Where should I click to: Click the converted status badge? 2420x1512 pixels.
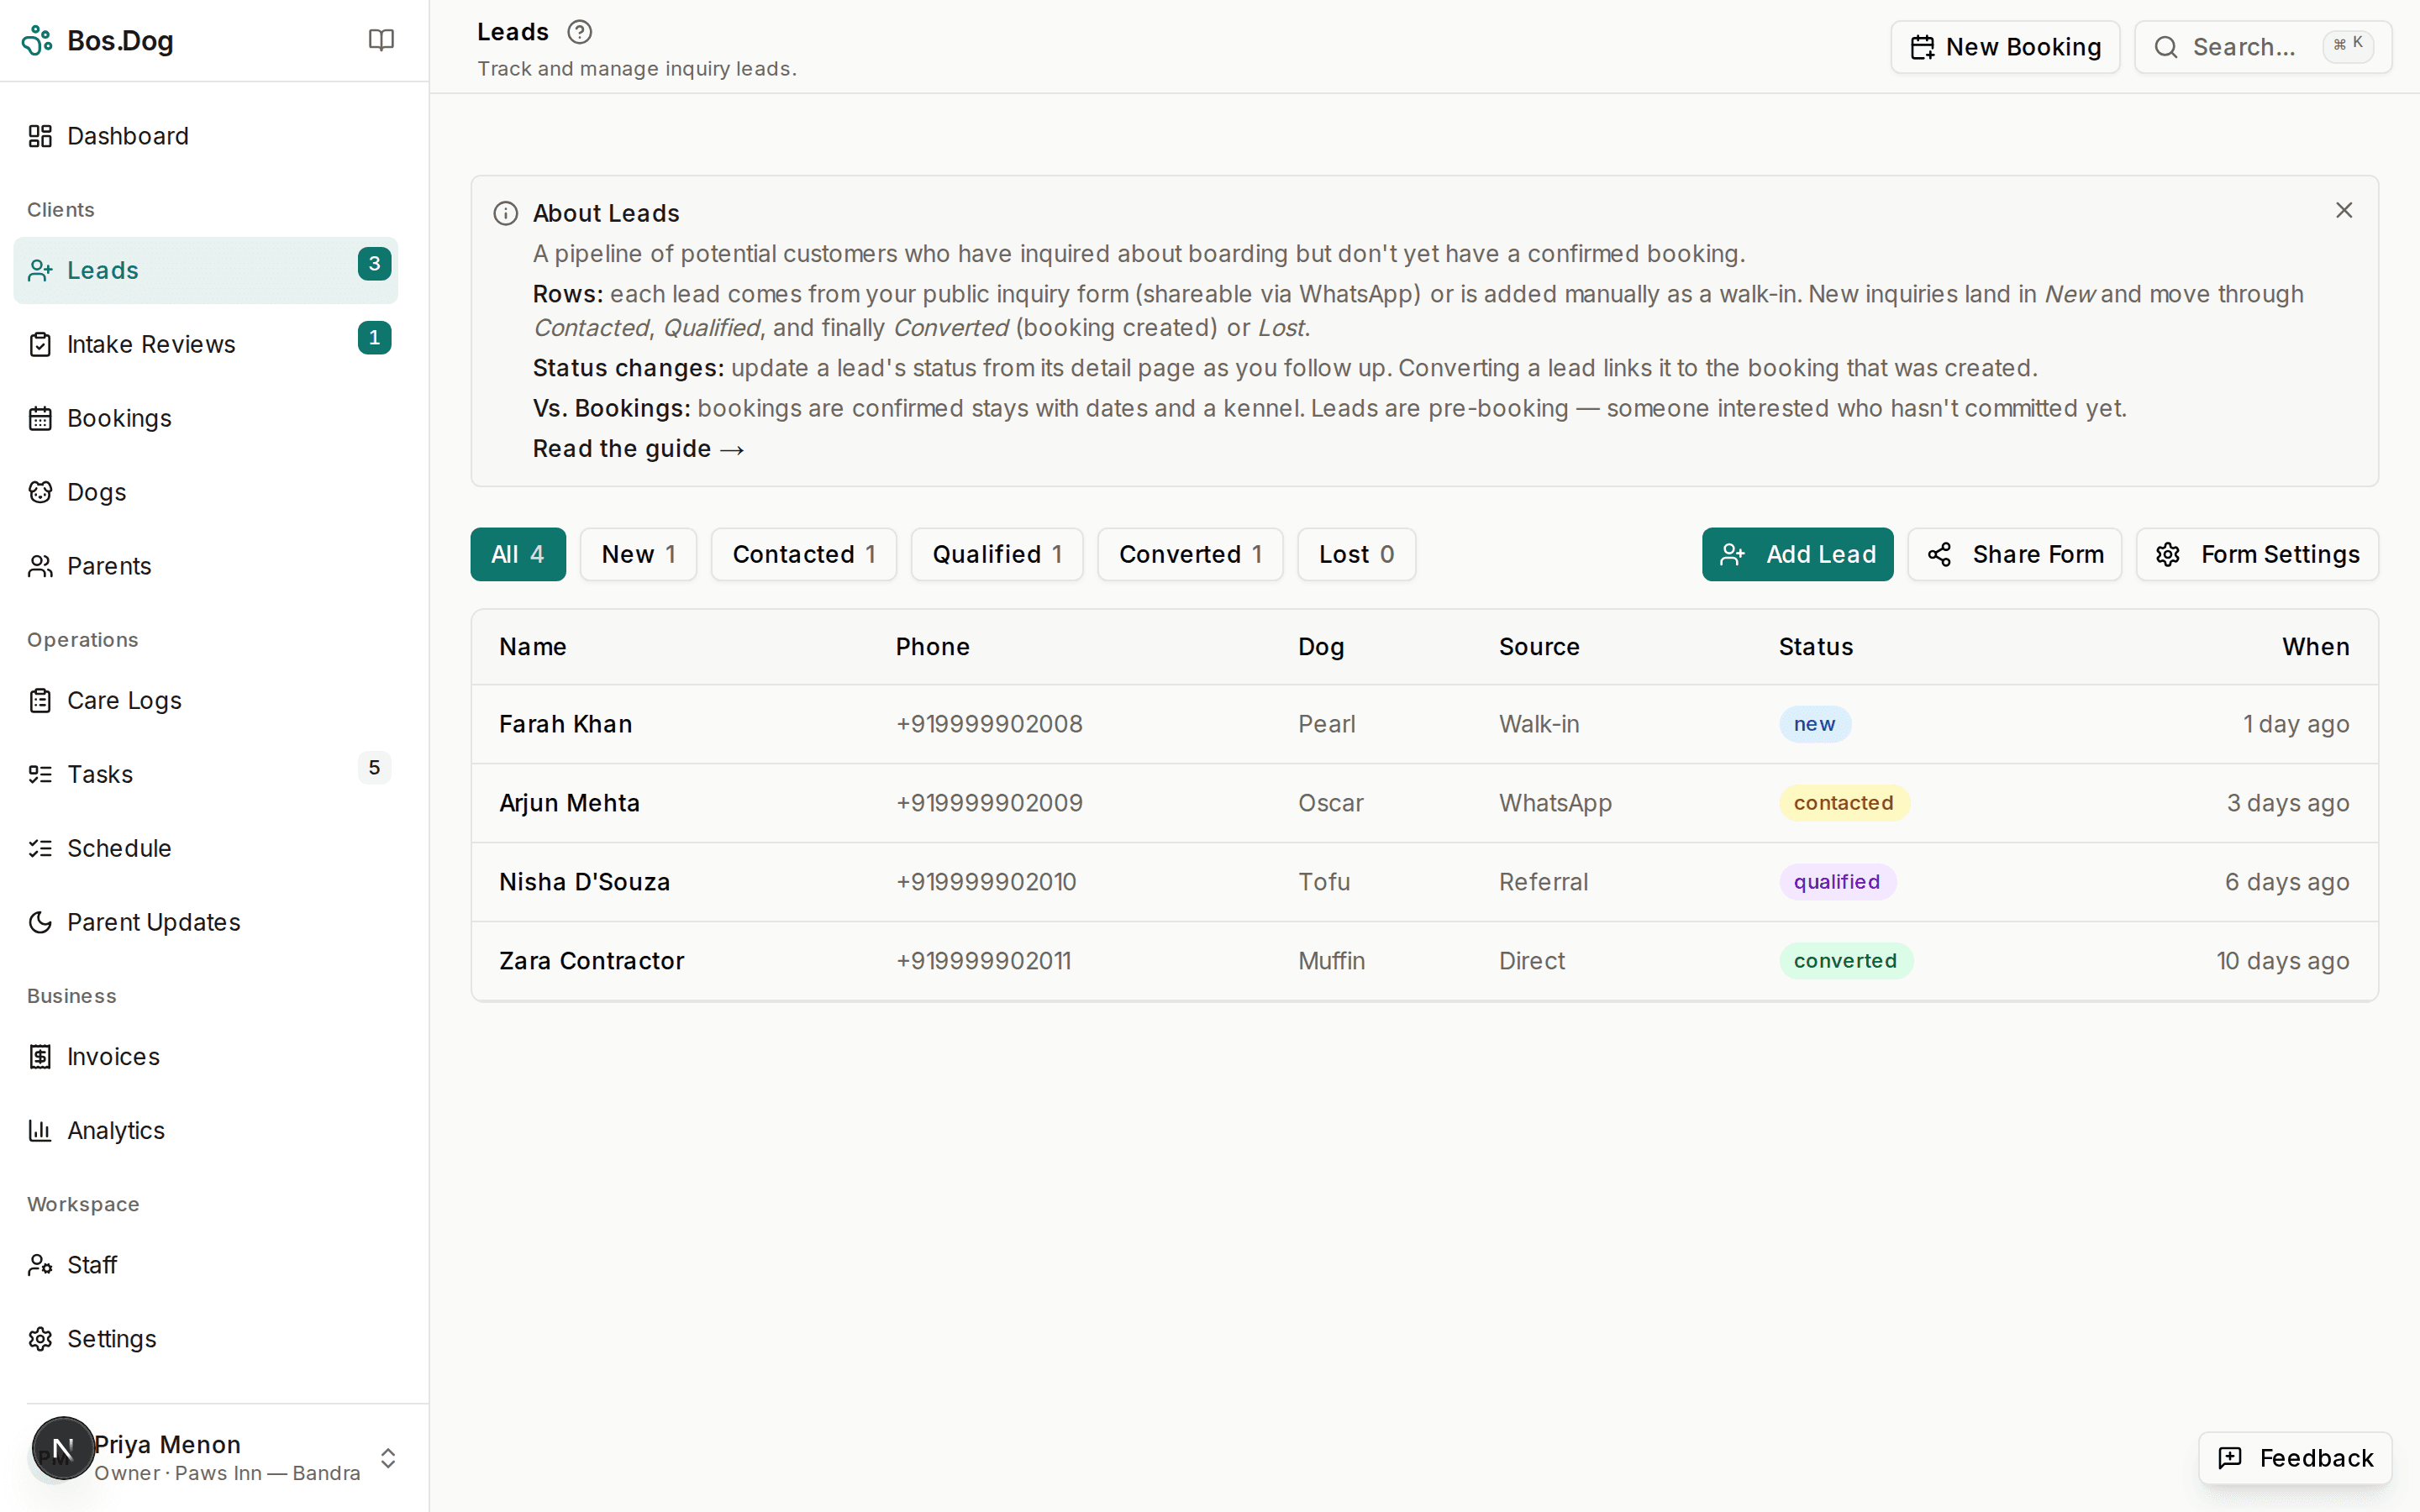[x=1845, y=961]
